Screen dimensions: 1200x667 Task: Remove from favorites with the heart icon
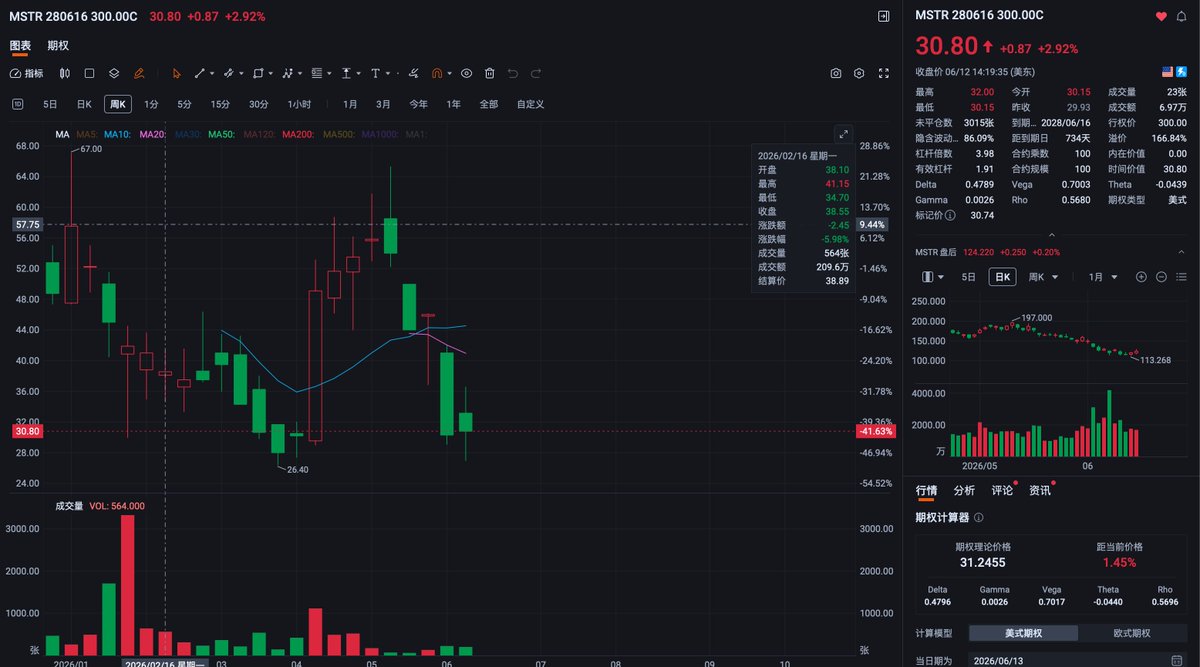pyautogui.click(x=1161, y=16)
